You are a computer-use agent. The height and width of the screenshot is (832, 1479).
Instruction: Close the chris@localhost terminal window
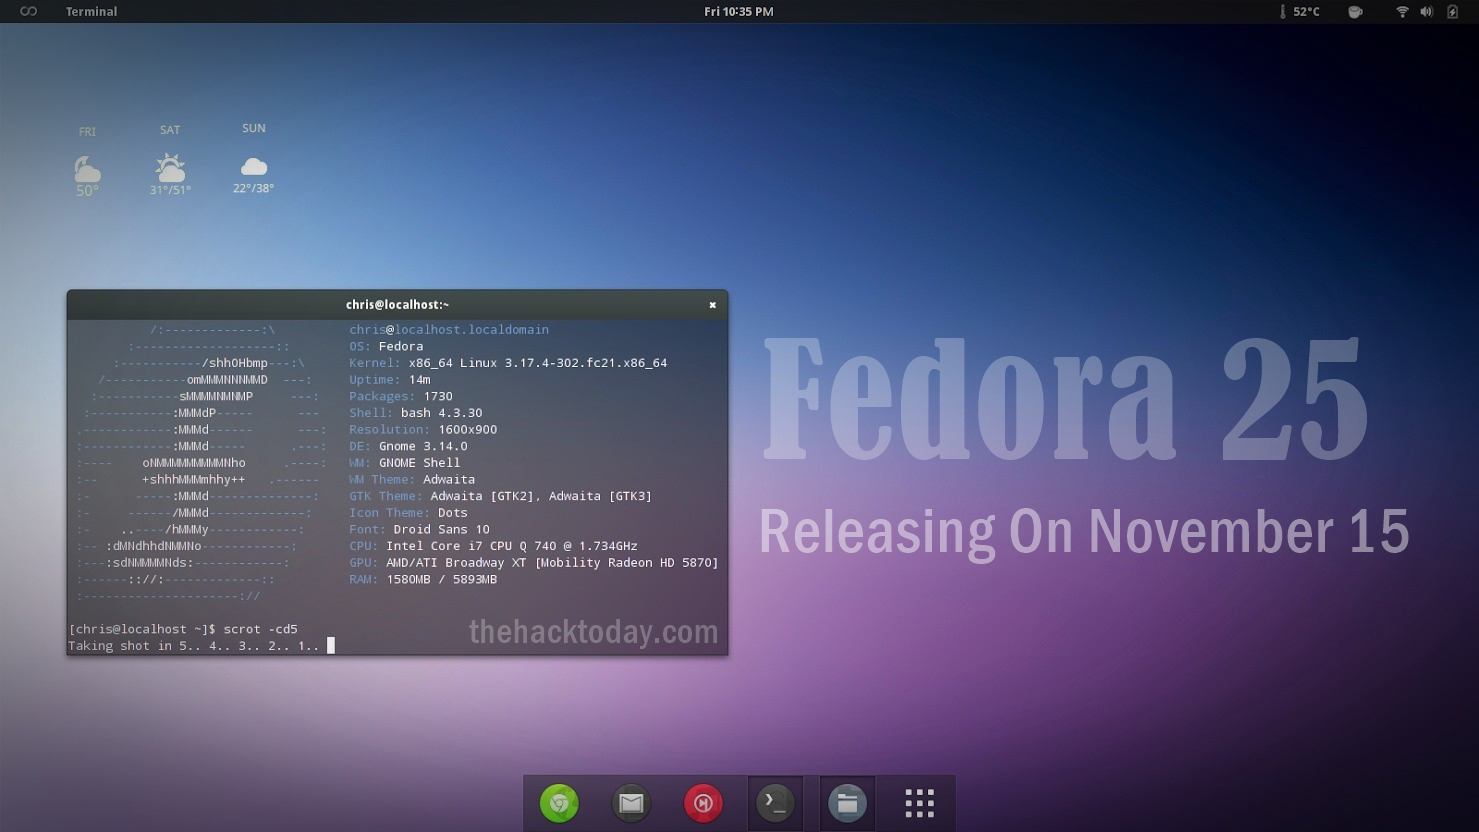point(712,305)
